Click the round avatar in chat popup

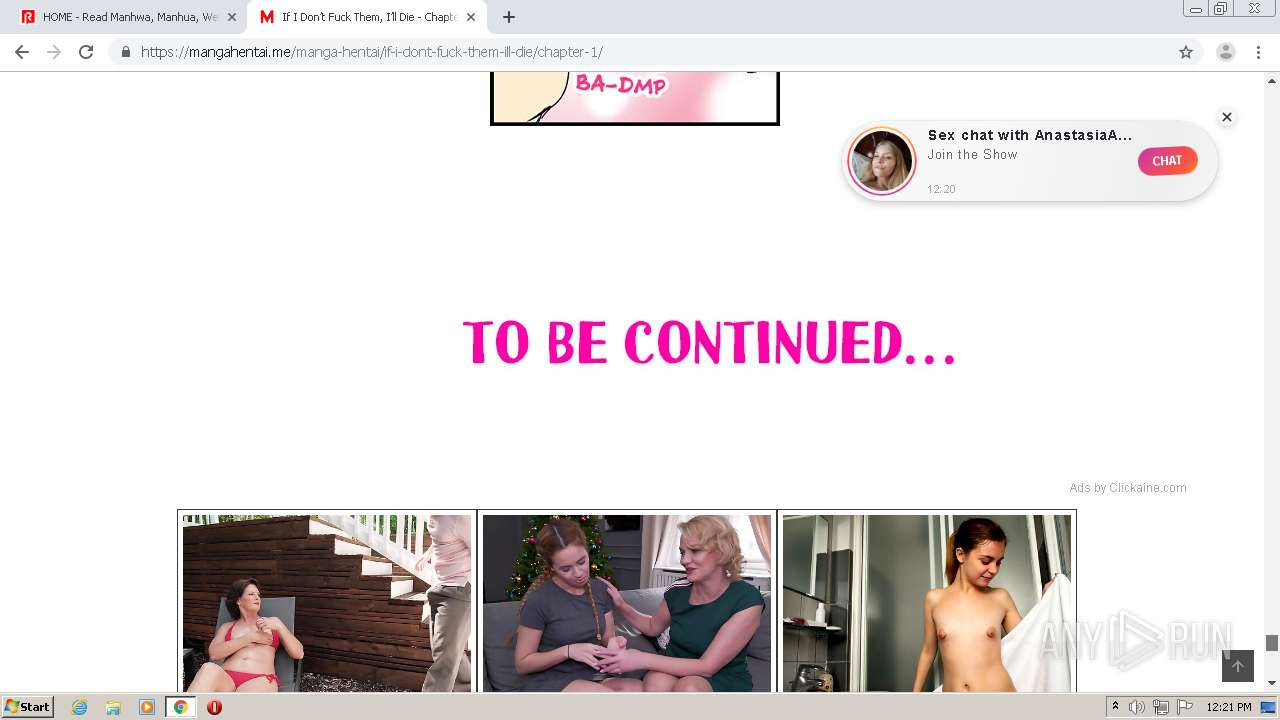882,161
